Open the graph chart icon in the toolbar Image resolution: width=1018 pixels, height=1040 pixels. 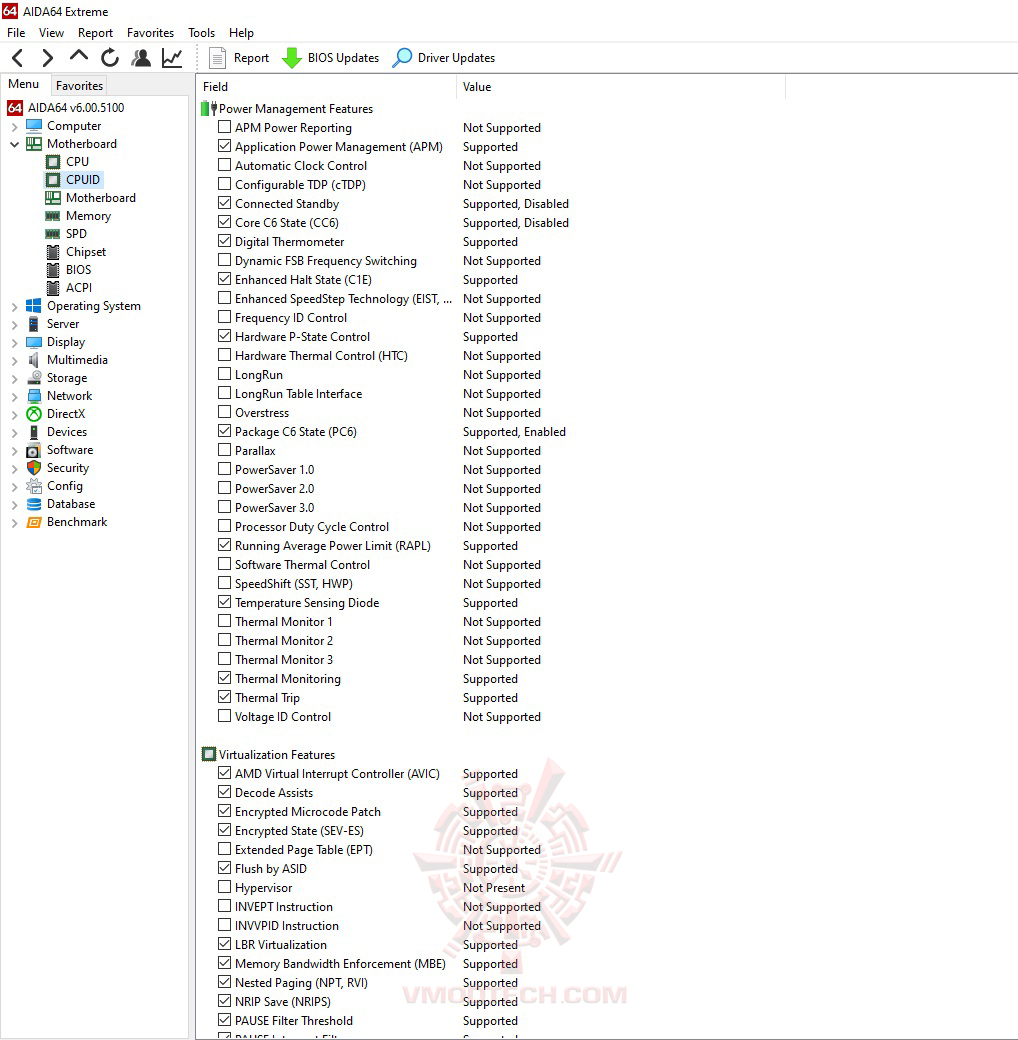click(172, 58)
